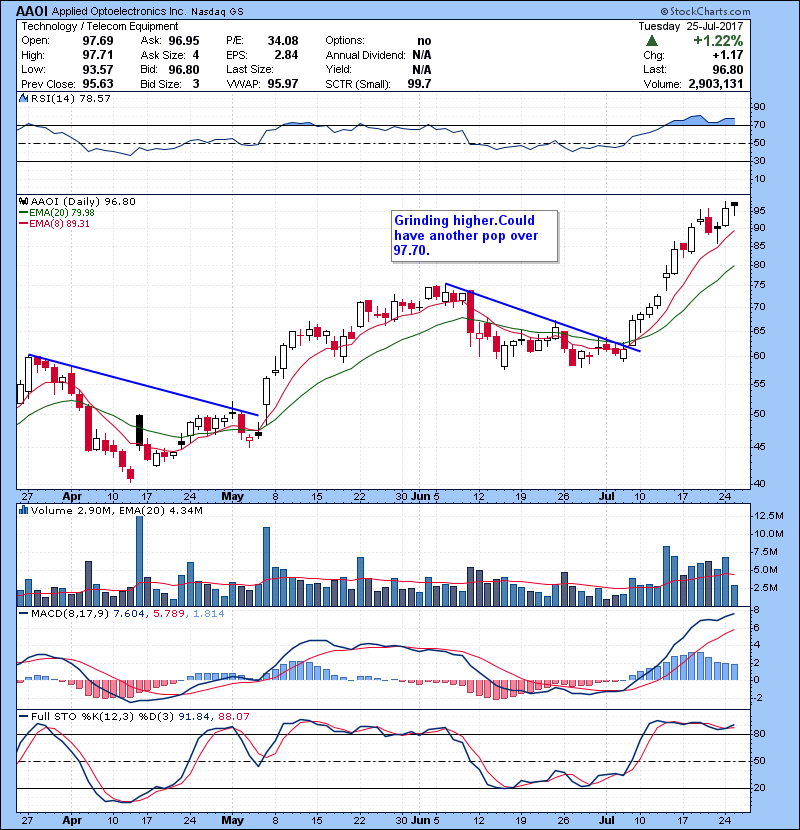Click the date Tuesday 25-Jul-2017
This screenshot has width=800, height=830.
690,26
